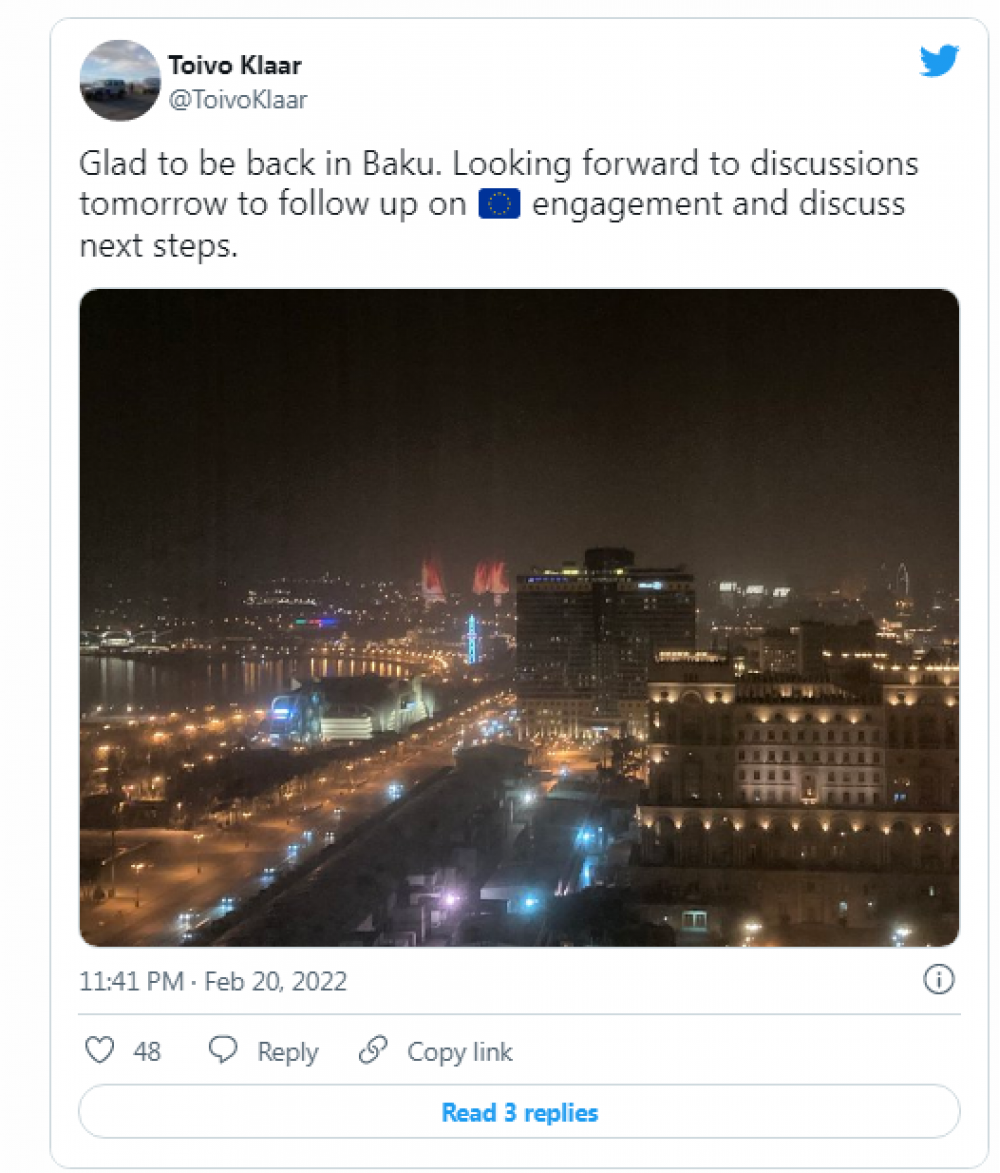The image size is (1000, 1173).
Task: Click the Twitter bird logo
Action: pos(939,62)
